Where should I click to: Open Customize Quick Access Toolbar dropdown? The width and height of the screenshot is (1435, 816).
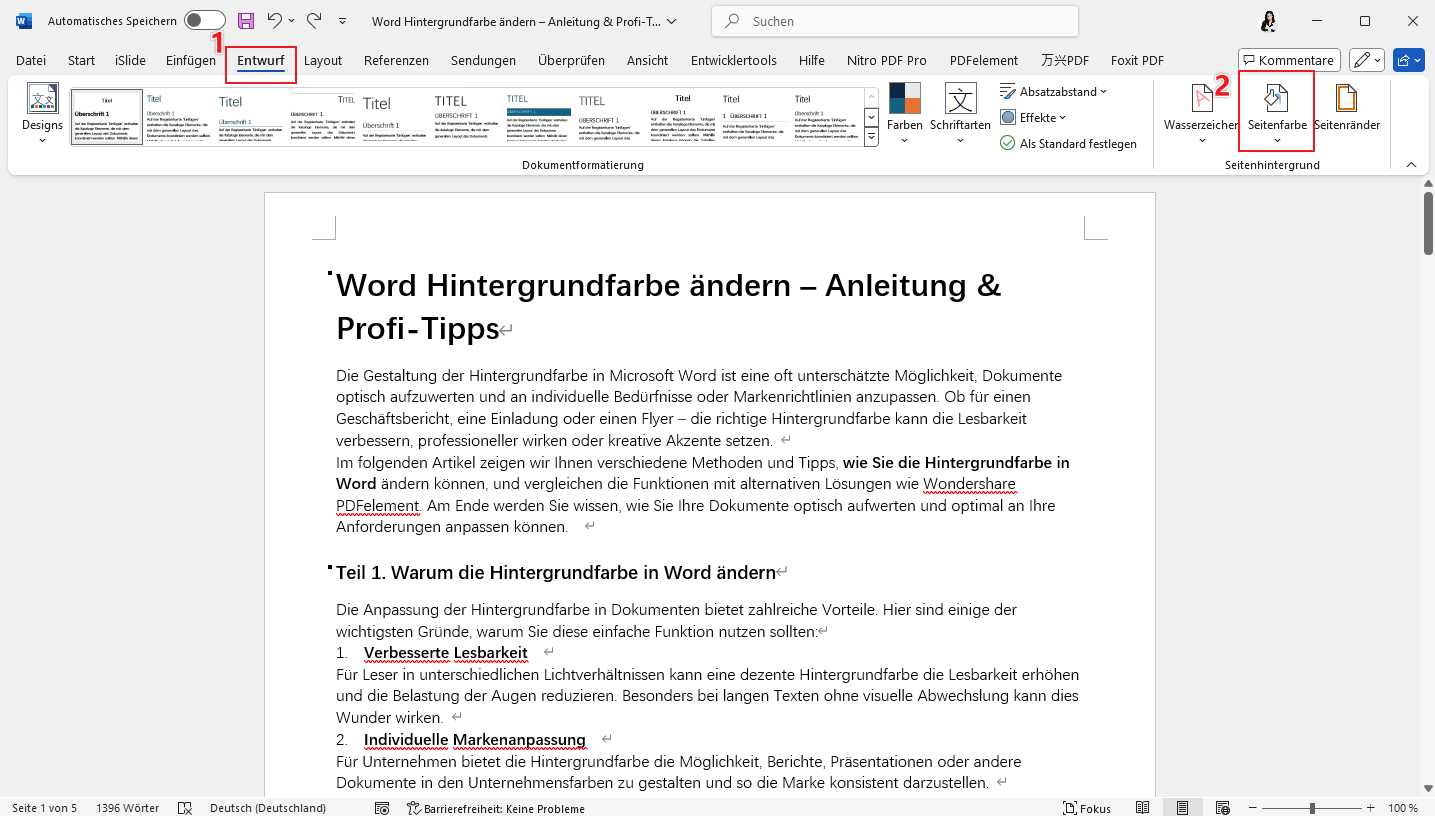pos(343,21)
